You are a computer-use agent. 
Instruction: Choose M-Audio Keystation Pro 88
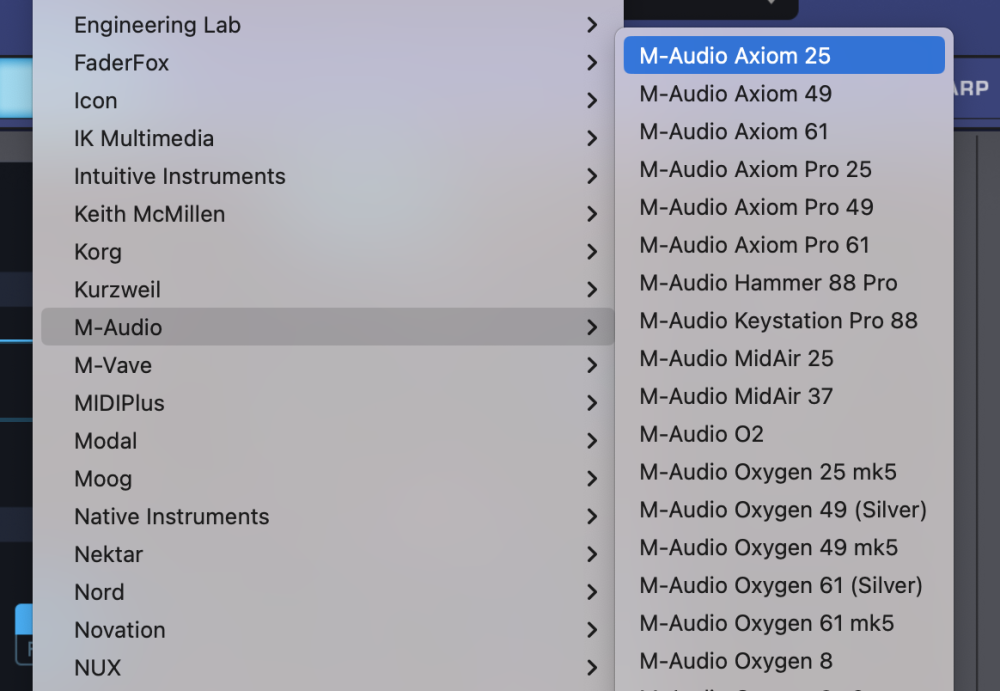coord(778,321)
